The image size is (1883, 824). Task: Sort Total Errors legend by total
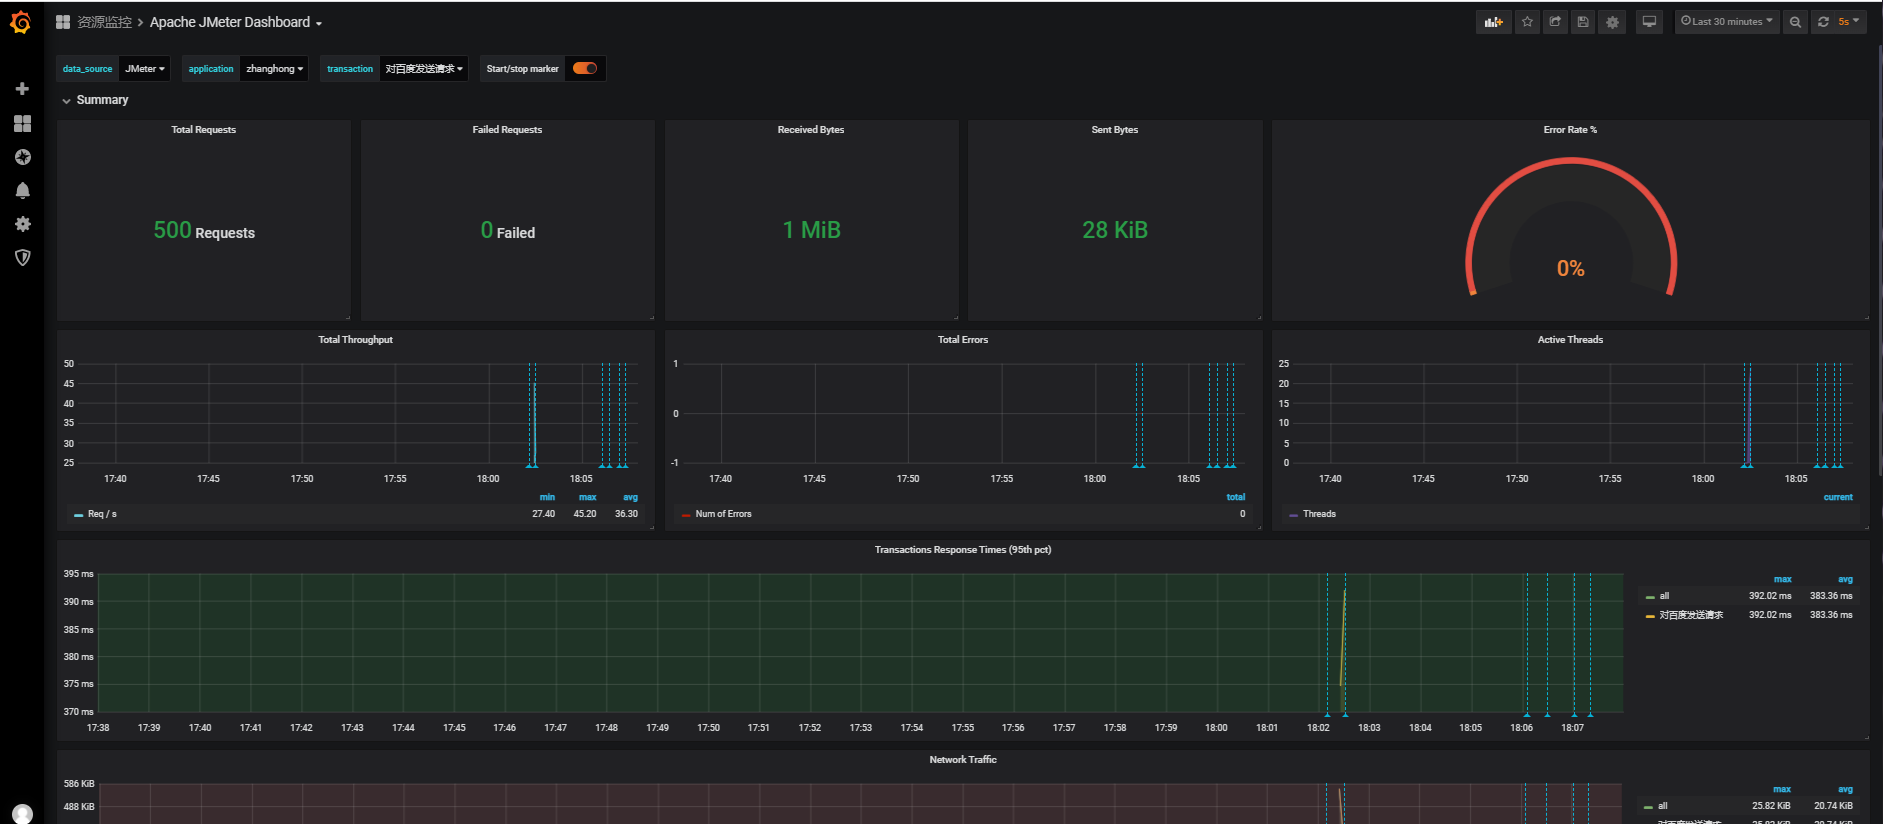[1236, 497]
